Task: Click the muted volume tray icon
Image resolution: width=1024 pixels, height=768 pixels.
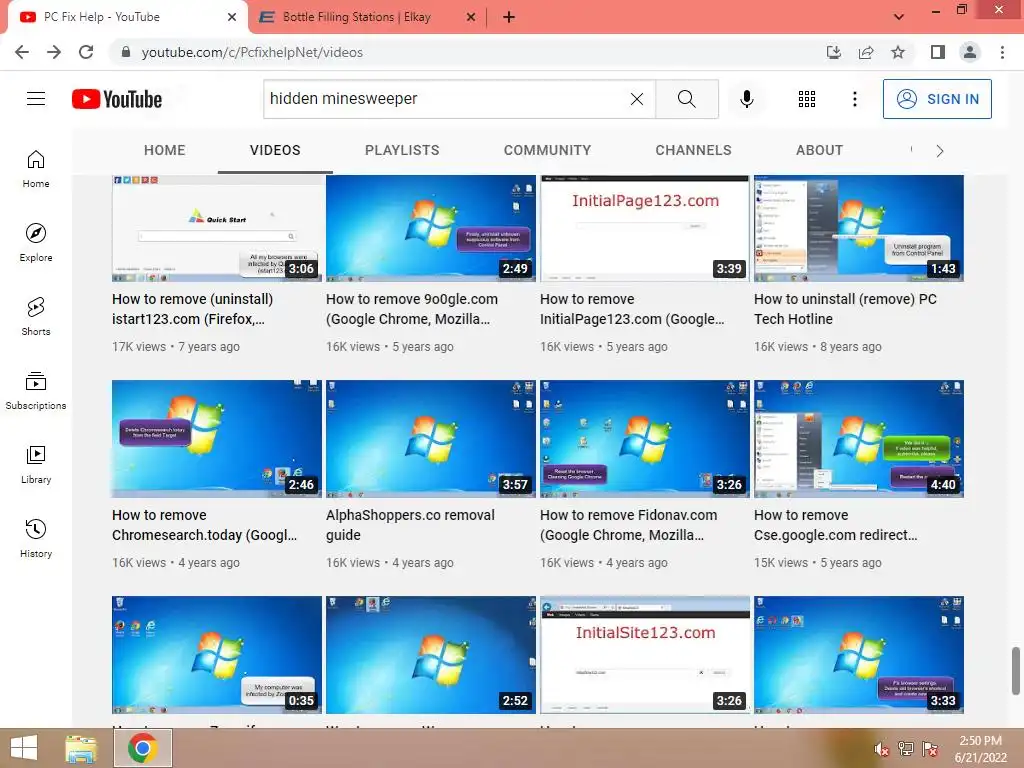Action: pos(882,749)
